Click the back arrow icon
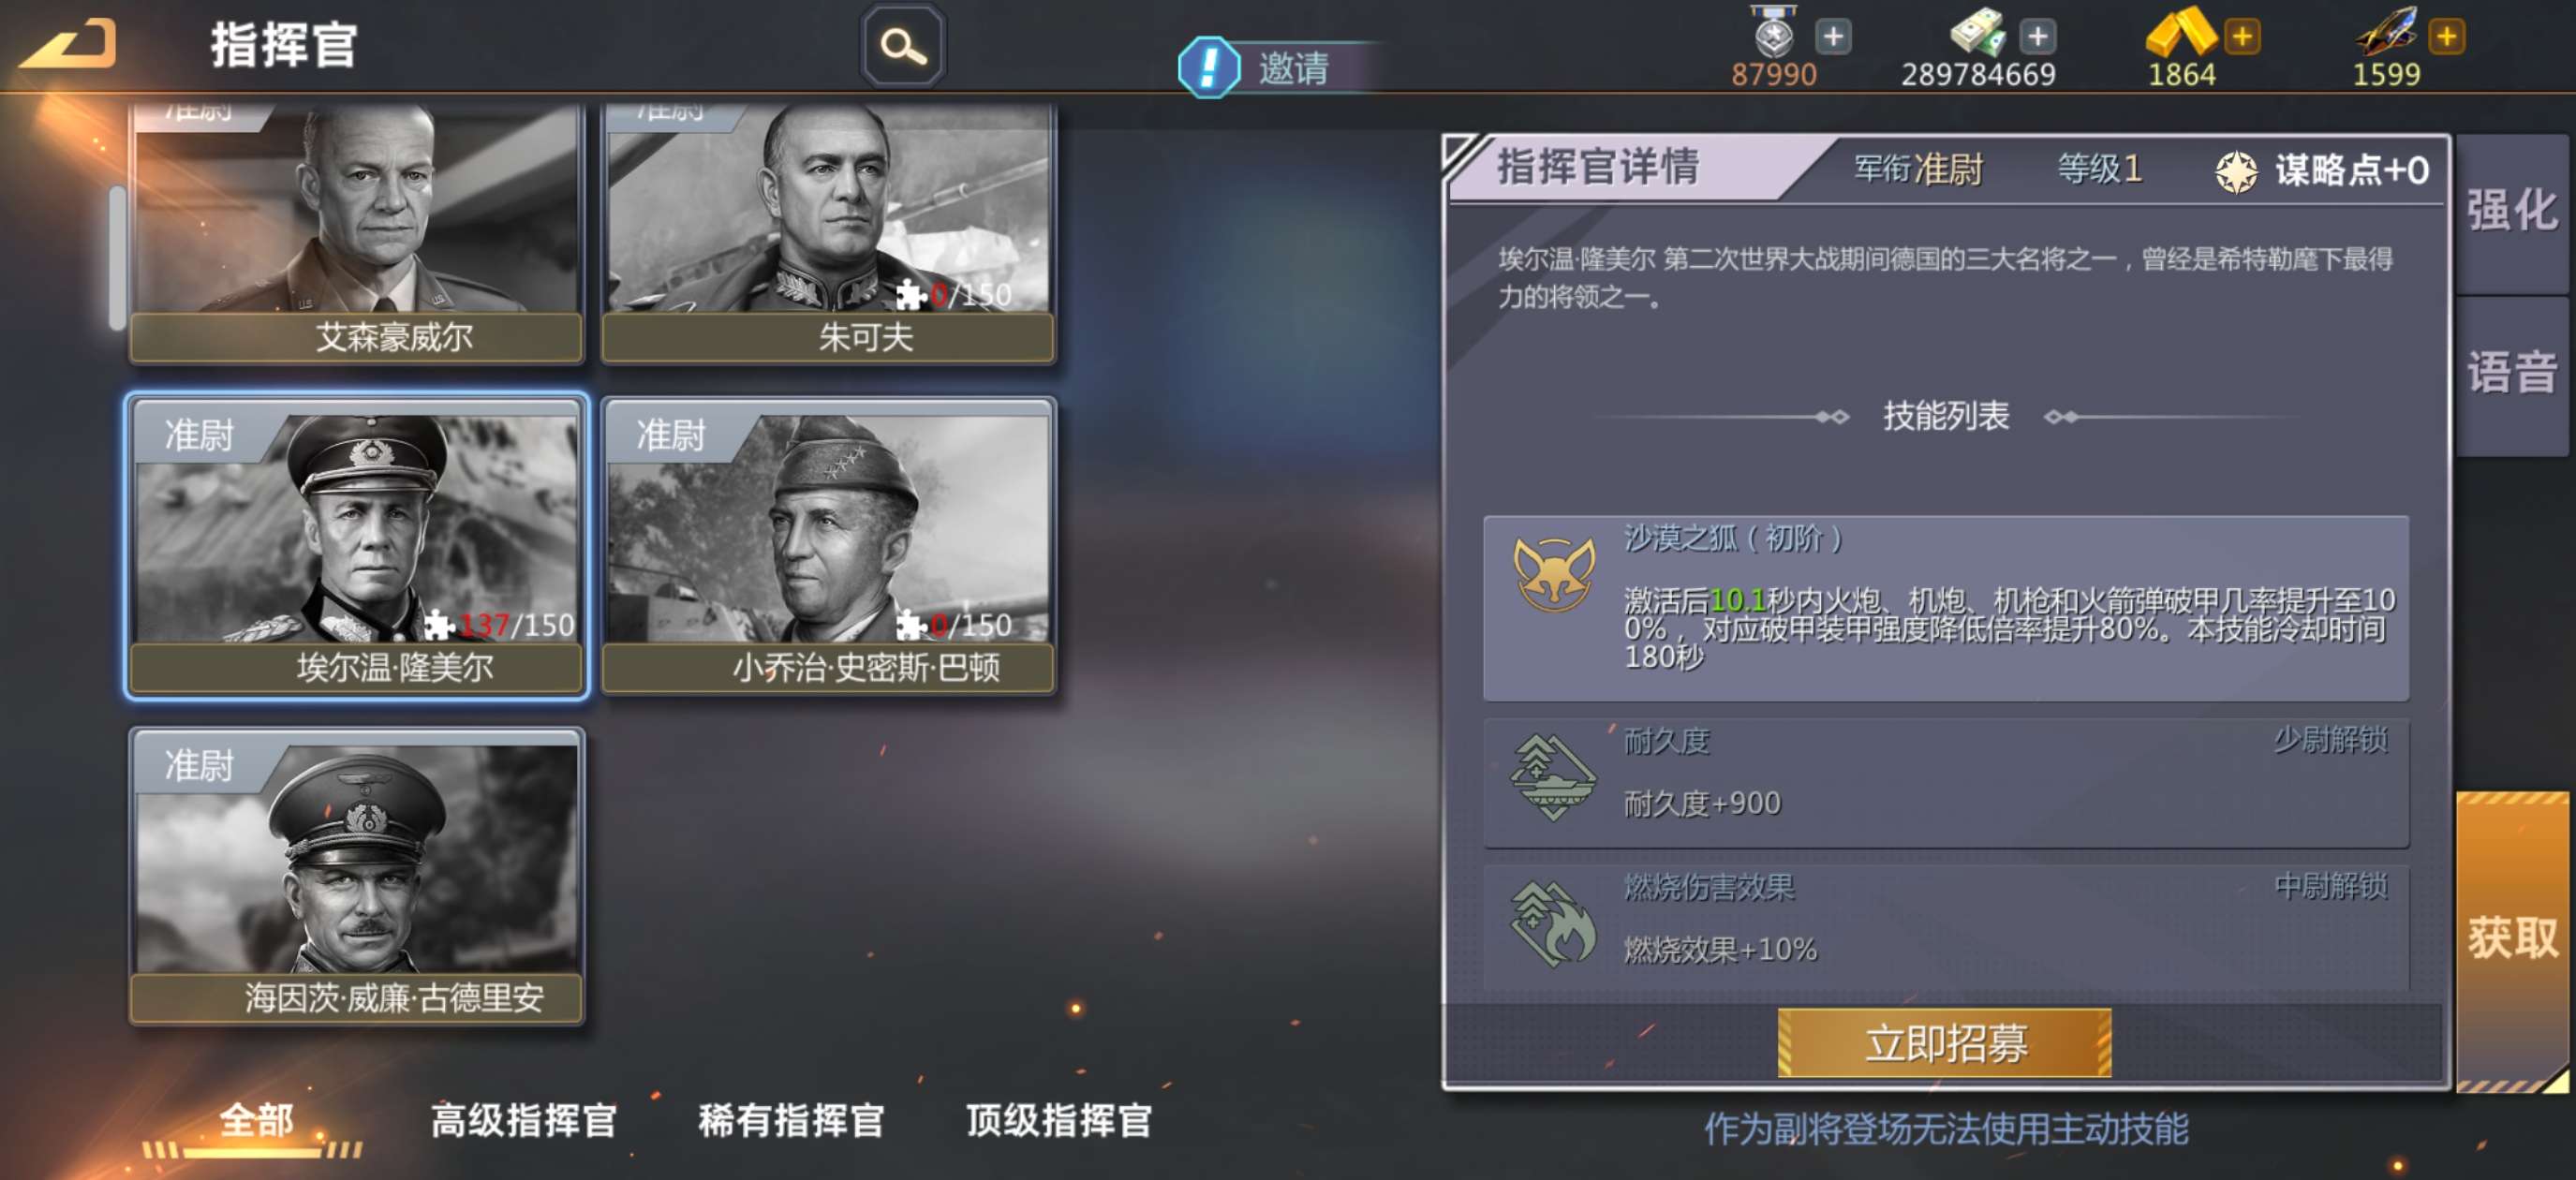The width and height of the screenshot is (2576, 1180). coord(68,44)
